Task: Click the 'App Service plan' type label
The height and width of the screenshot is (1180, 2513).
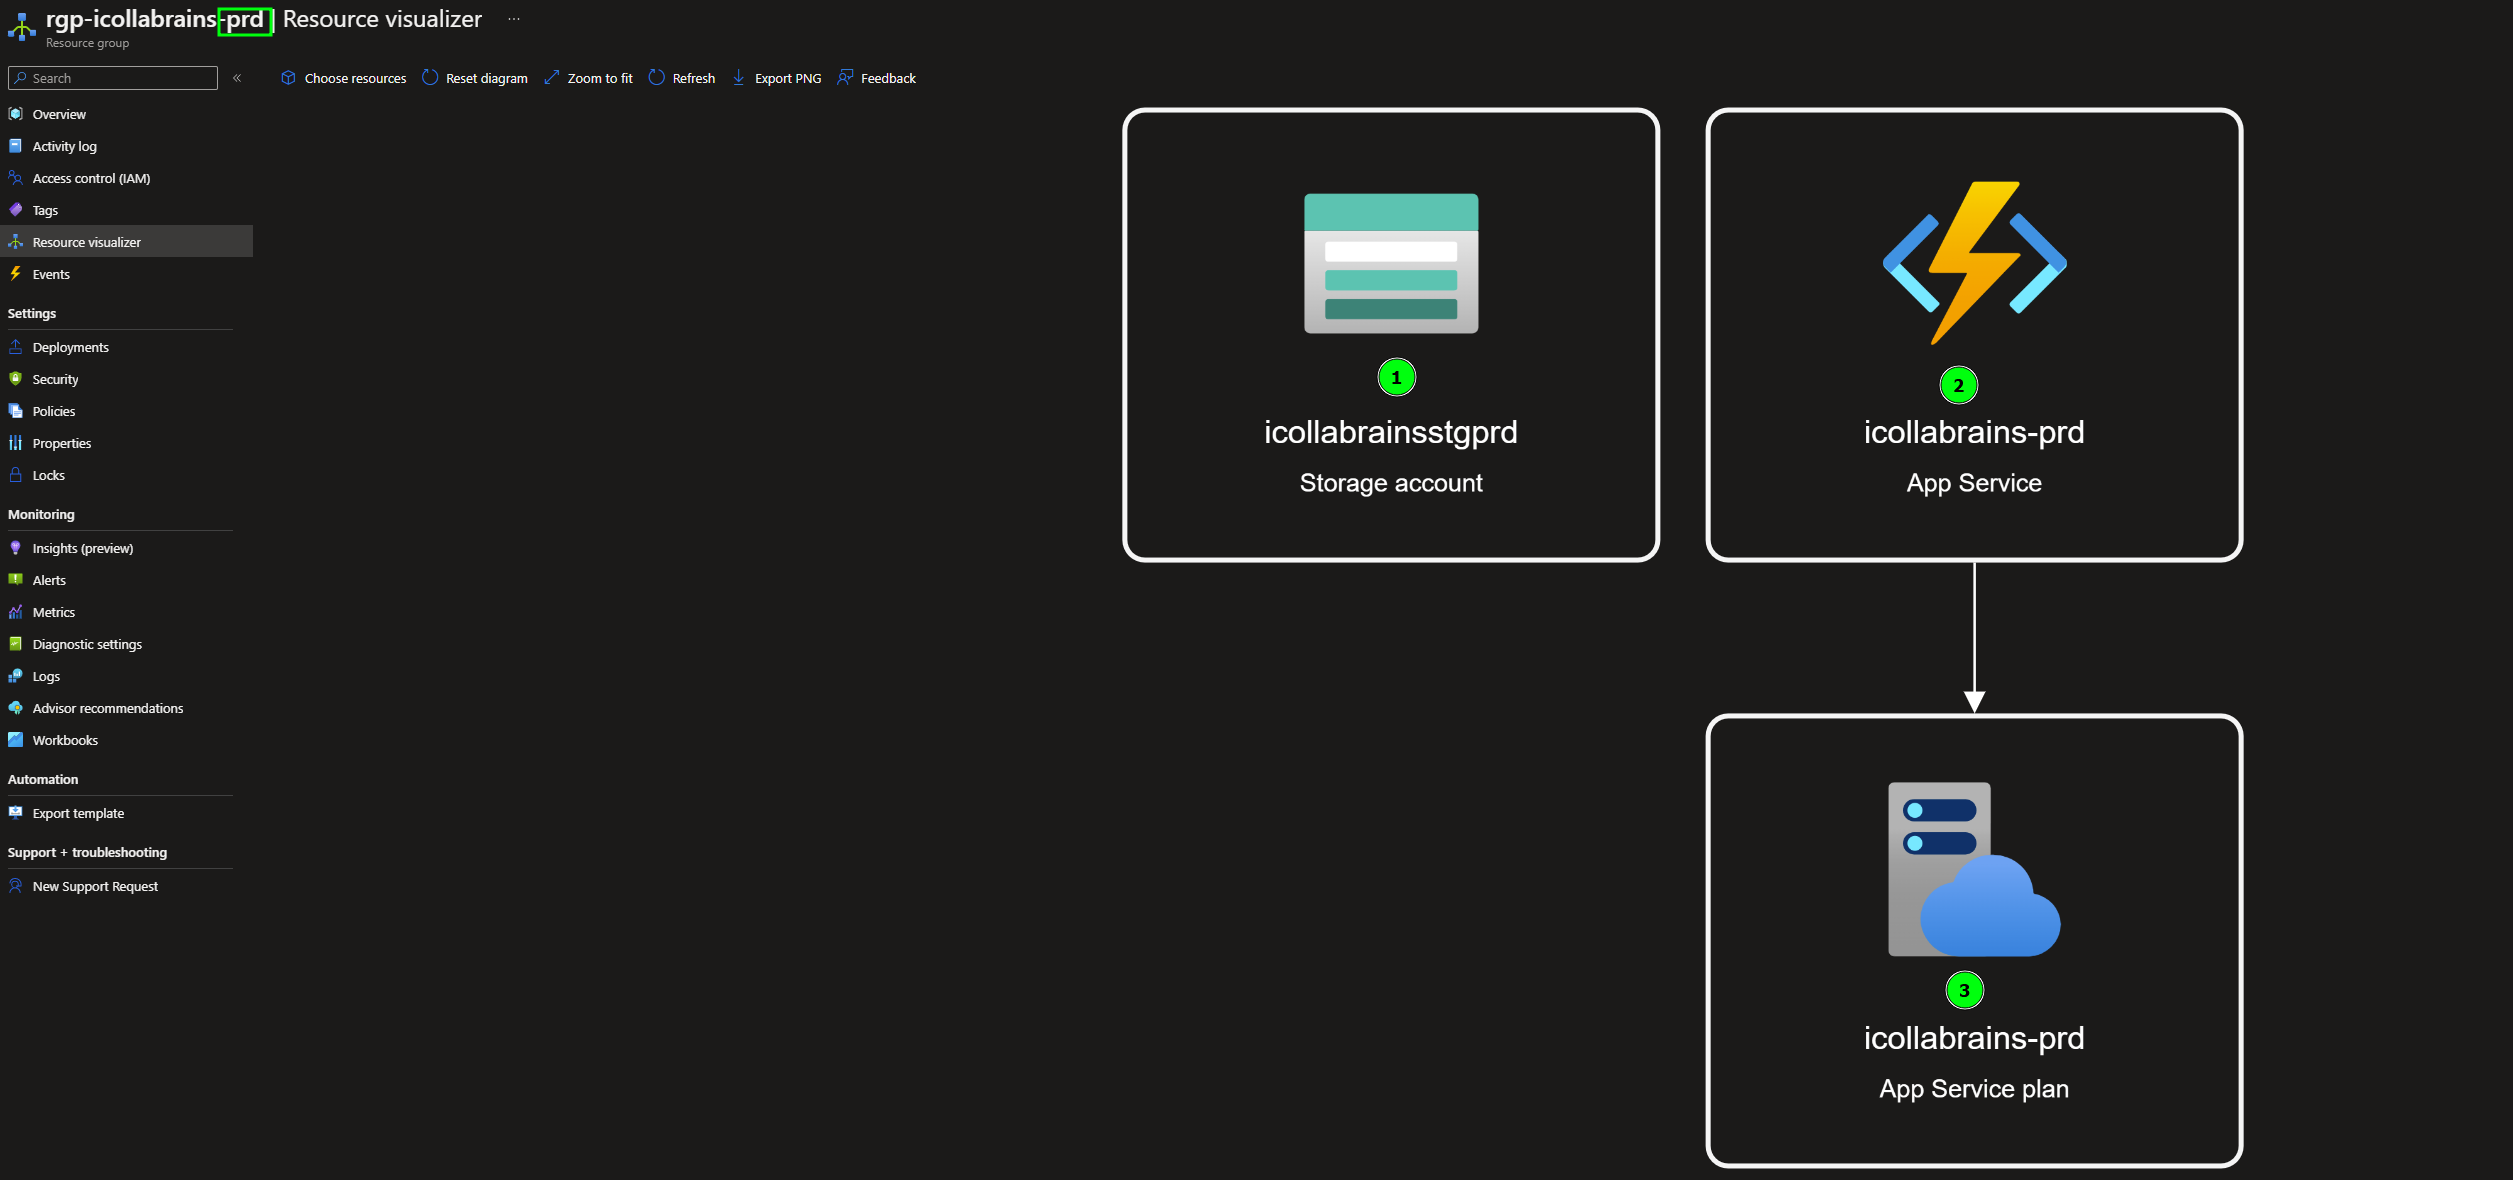Action: point(1974,1089)
